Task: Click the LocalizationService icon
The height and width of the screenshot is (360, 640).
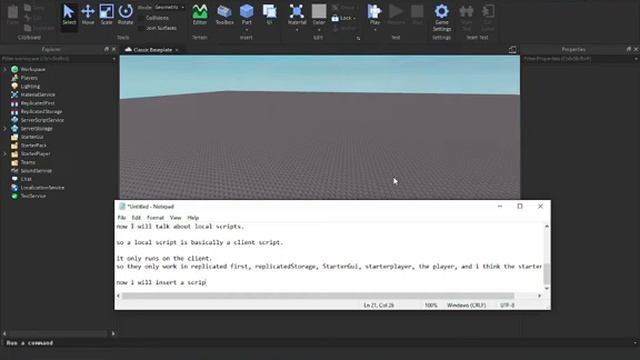Action: [15, 188]
